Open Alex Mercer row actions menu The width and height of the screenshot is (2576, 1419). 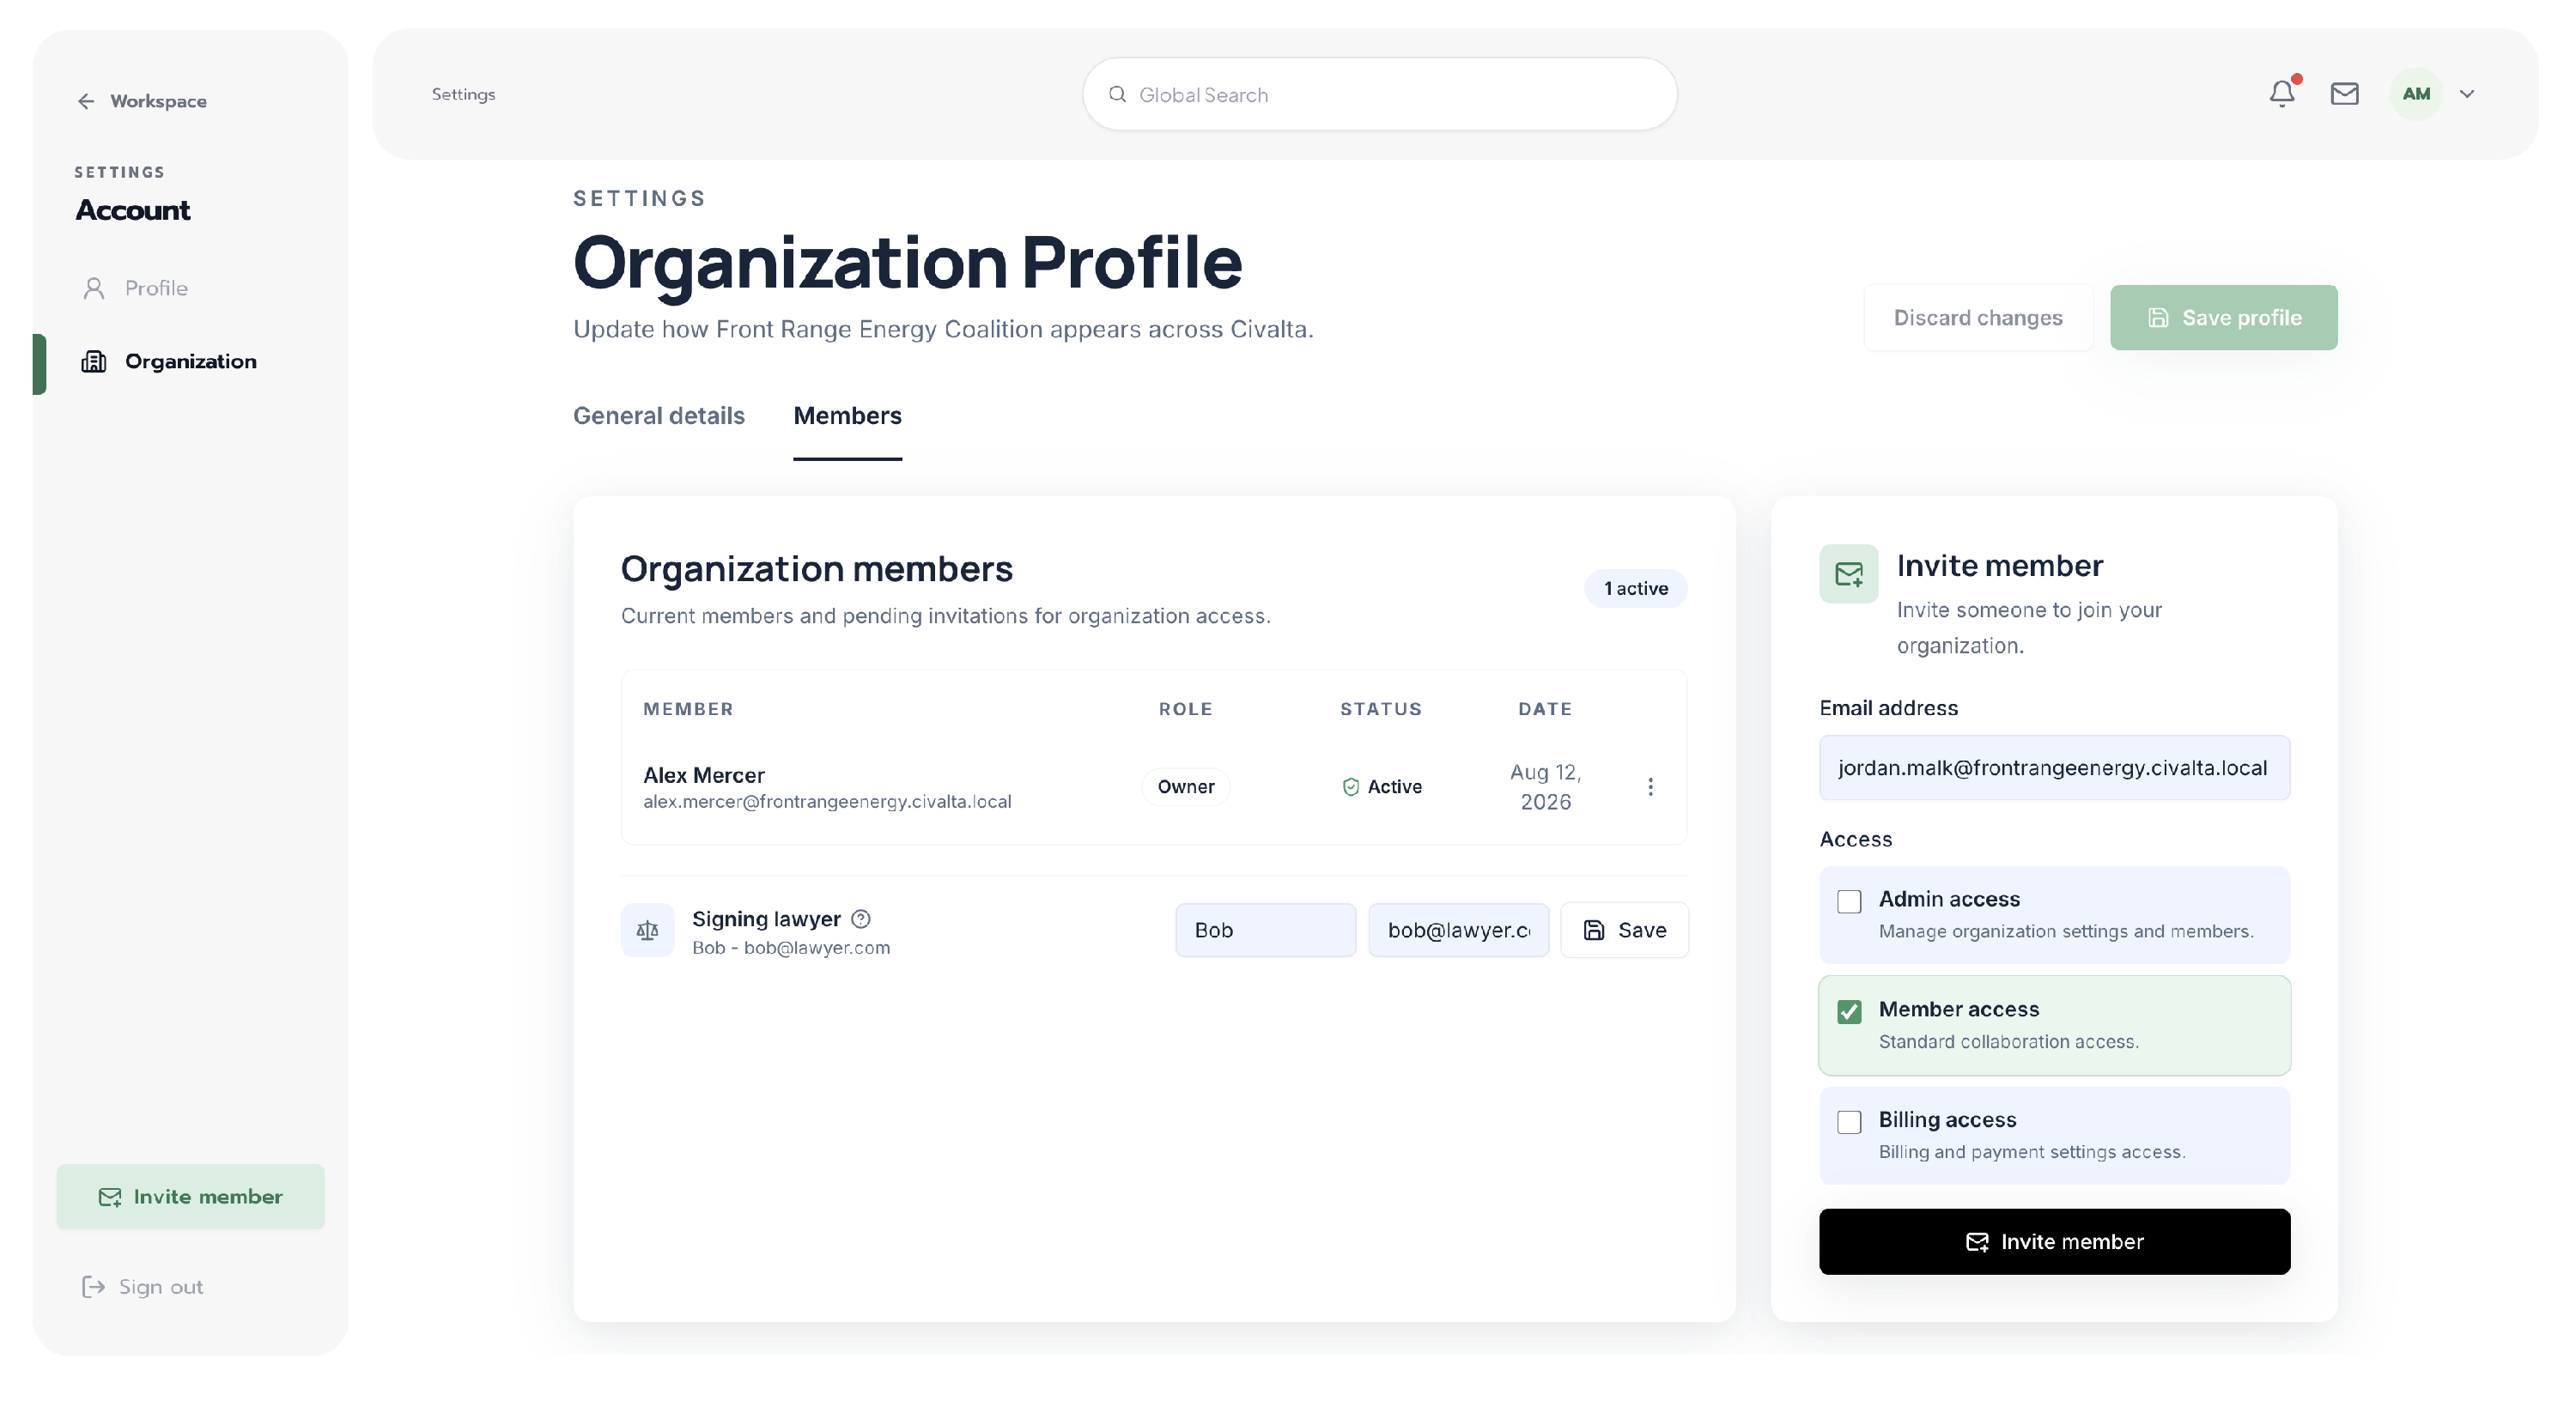(1650, 787)
